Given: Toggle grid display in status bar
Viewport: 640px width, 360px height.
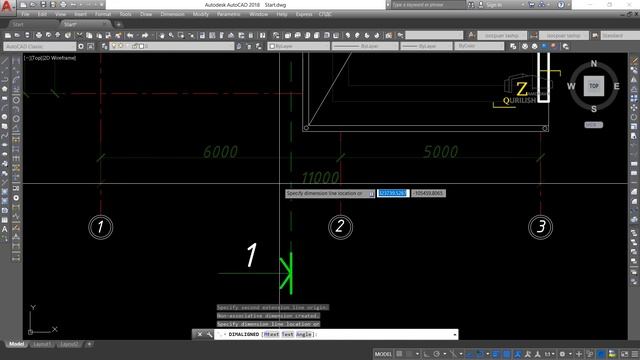Looking at the screenshot, I should tap(399, 354).
